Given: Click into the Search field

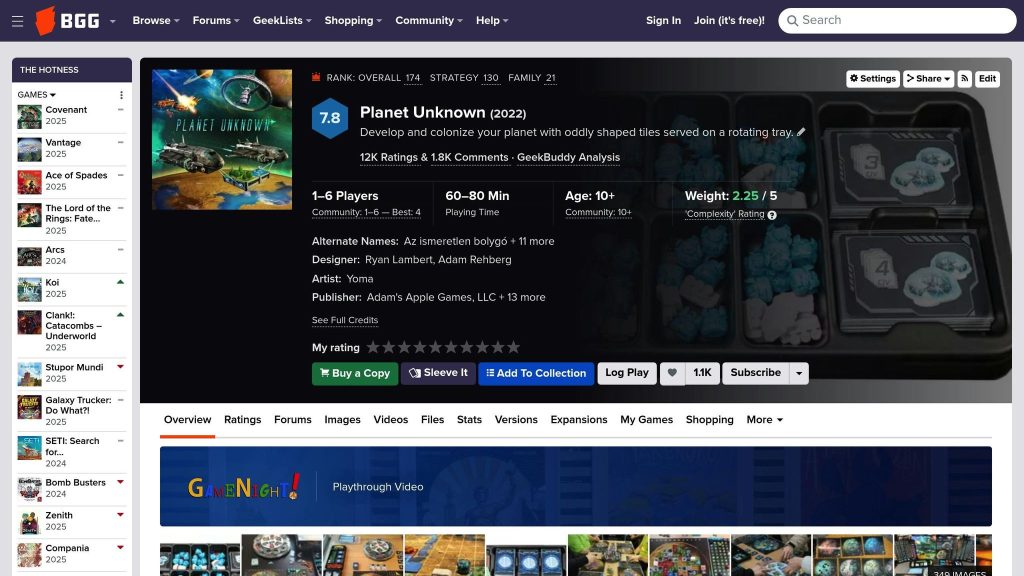Looking at the screenshot, I should tap(905, 20).
